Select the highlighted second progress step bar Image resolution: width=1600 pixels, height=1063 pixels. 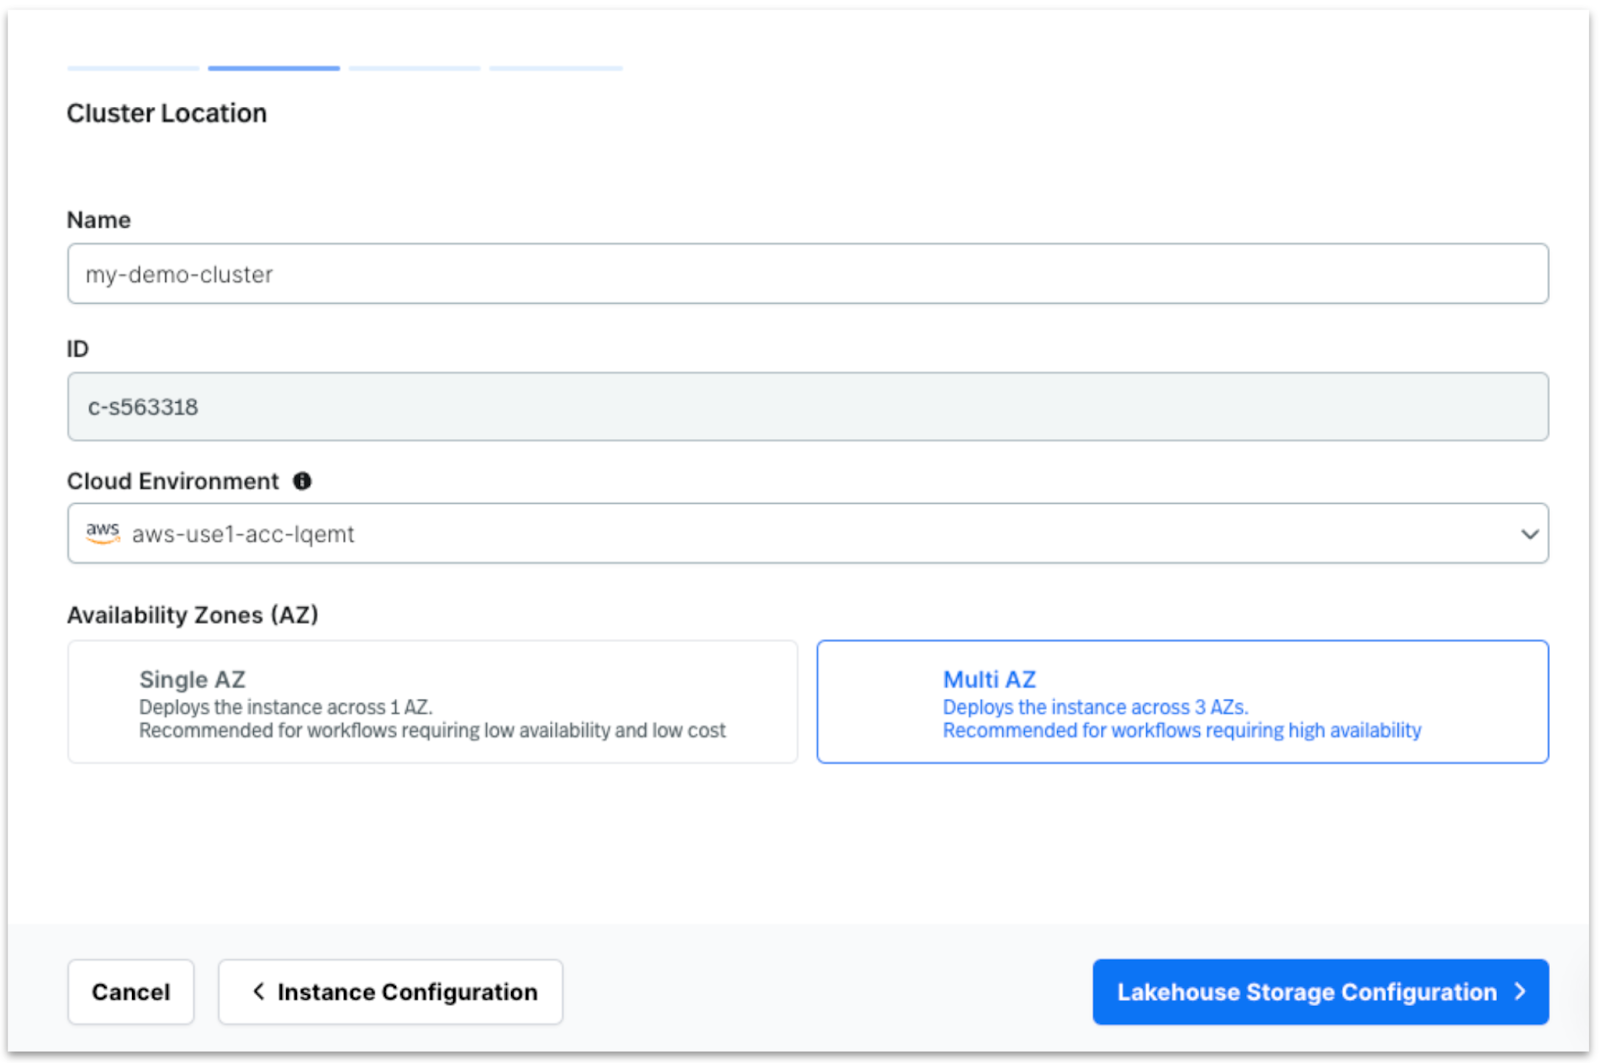point(273,68)
